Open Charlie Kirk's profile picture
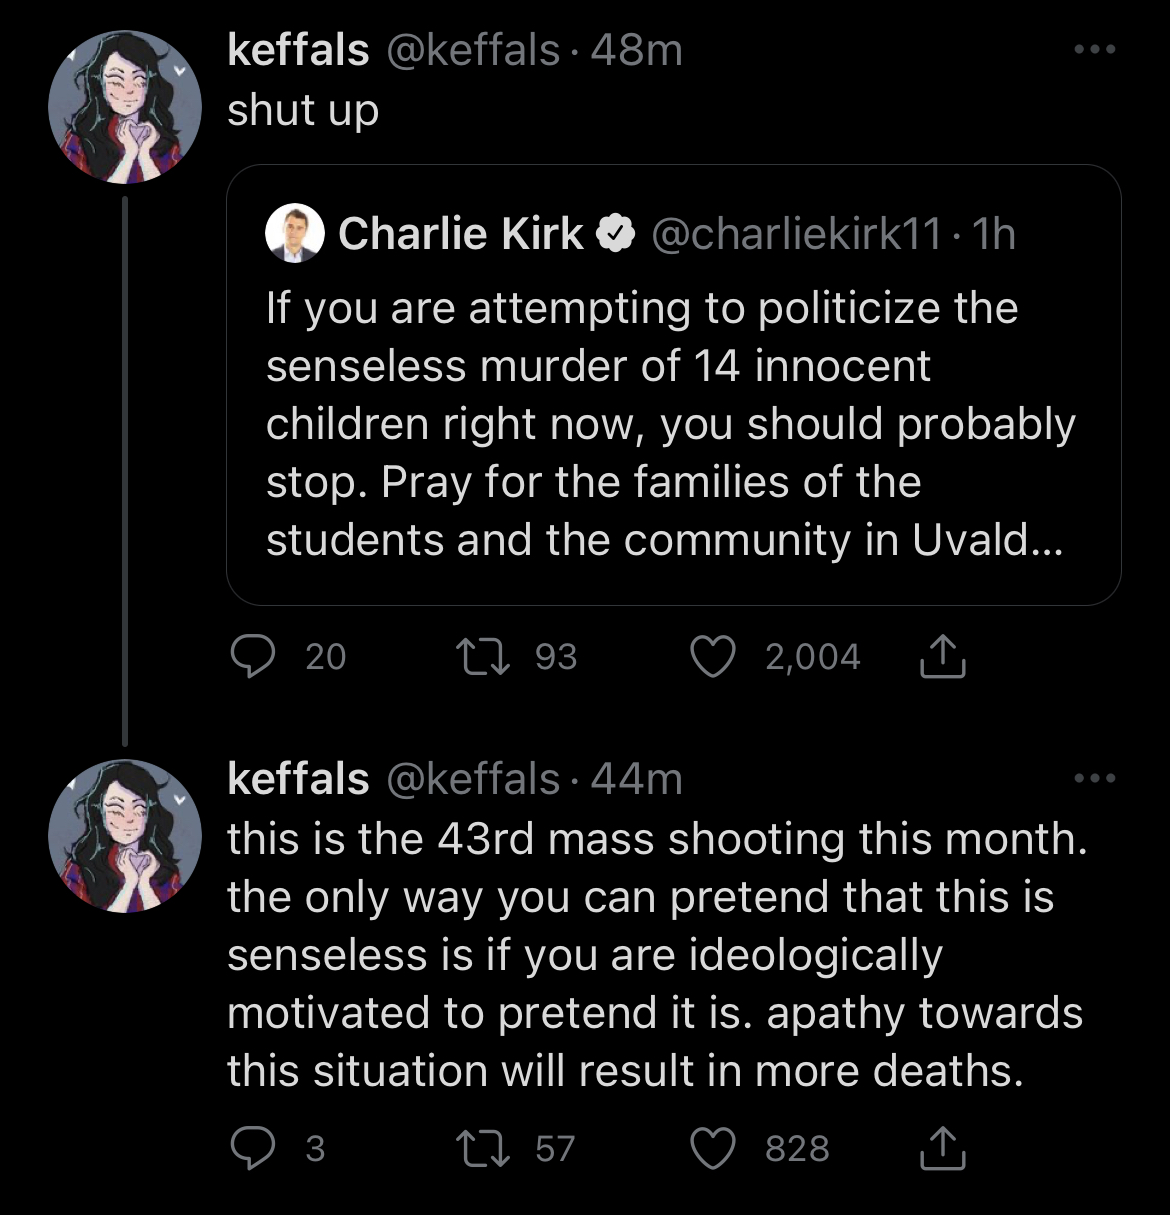The height and width of the screenshot is (1215, 1170). click(295, 235)
